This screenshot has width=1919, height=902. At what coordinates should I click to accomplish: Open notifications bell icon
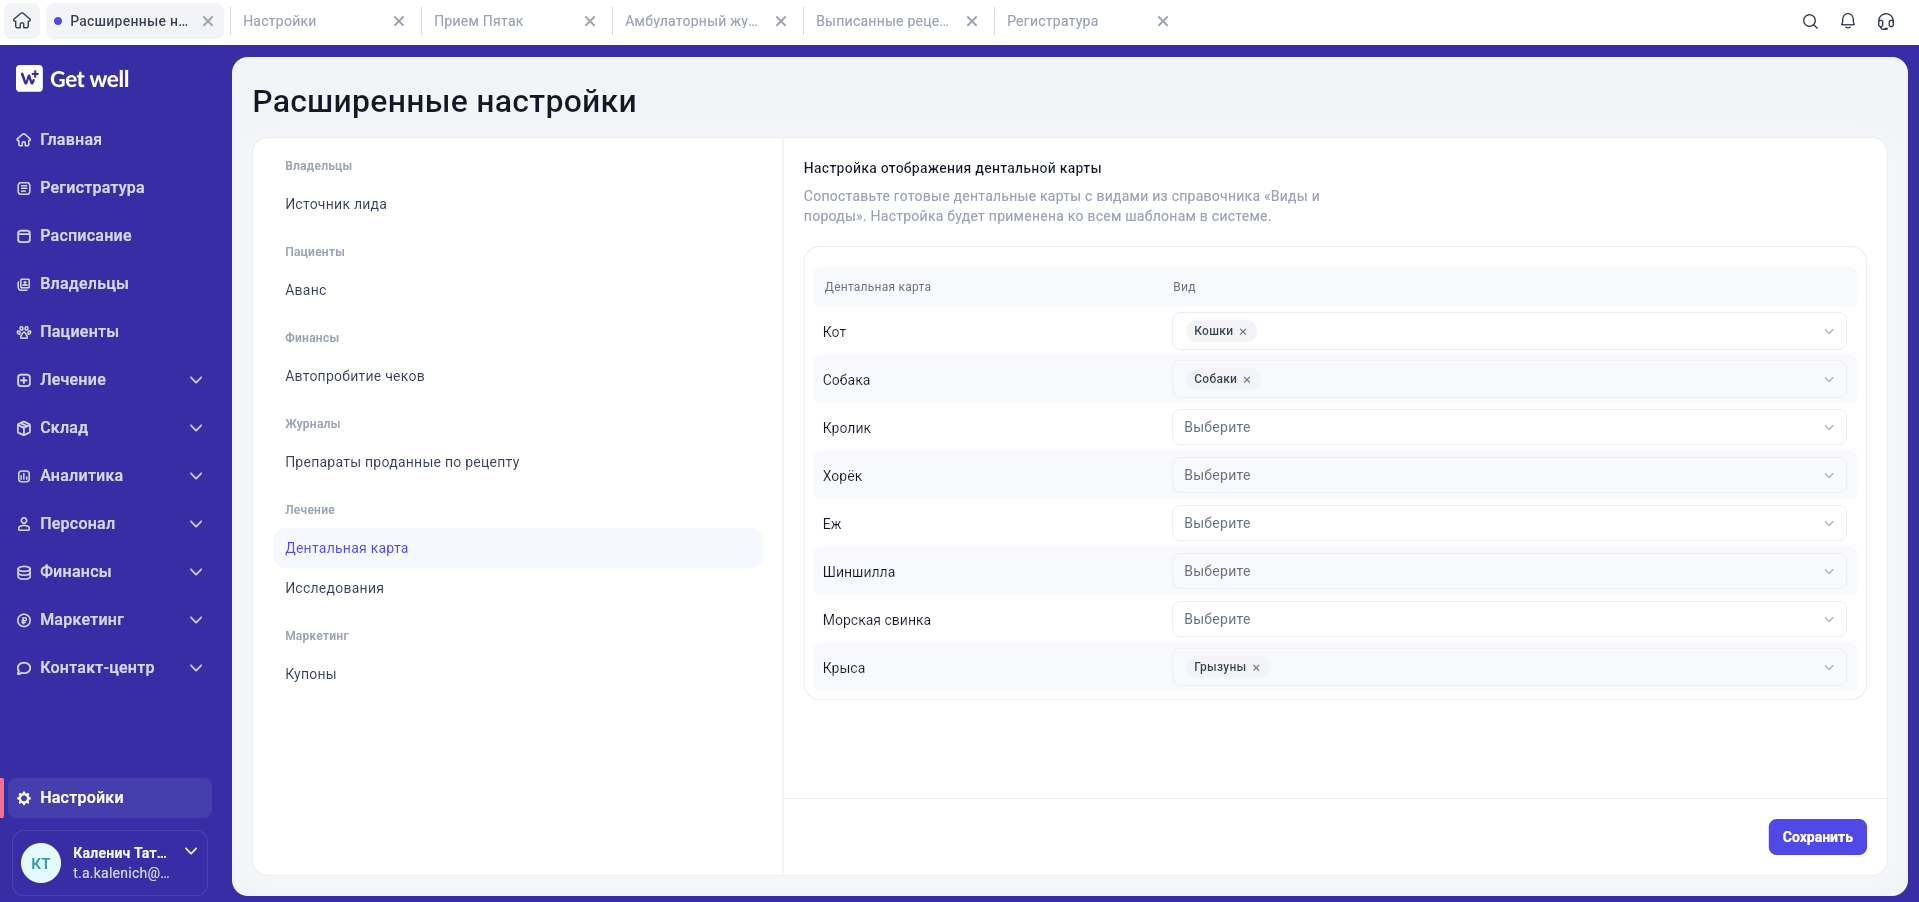pos(1848,21)
